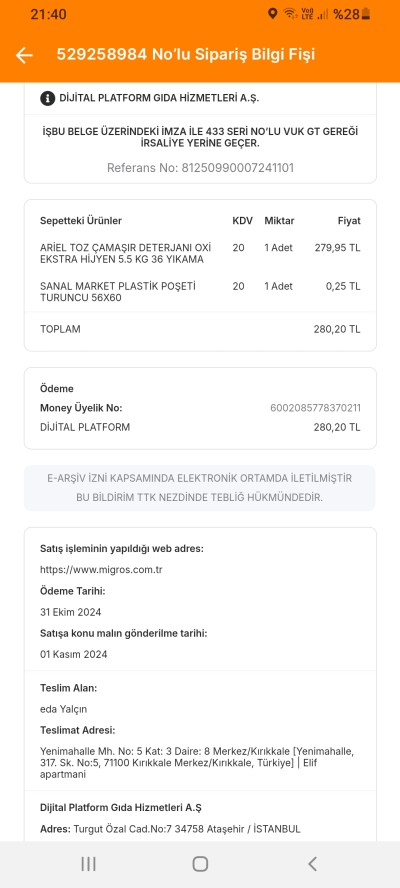This screenshot has height=888, width=400.
Task: Go back using the header arrow
Action: coord(24,55)
